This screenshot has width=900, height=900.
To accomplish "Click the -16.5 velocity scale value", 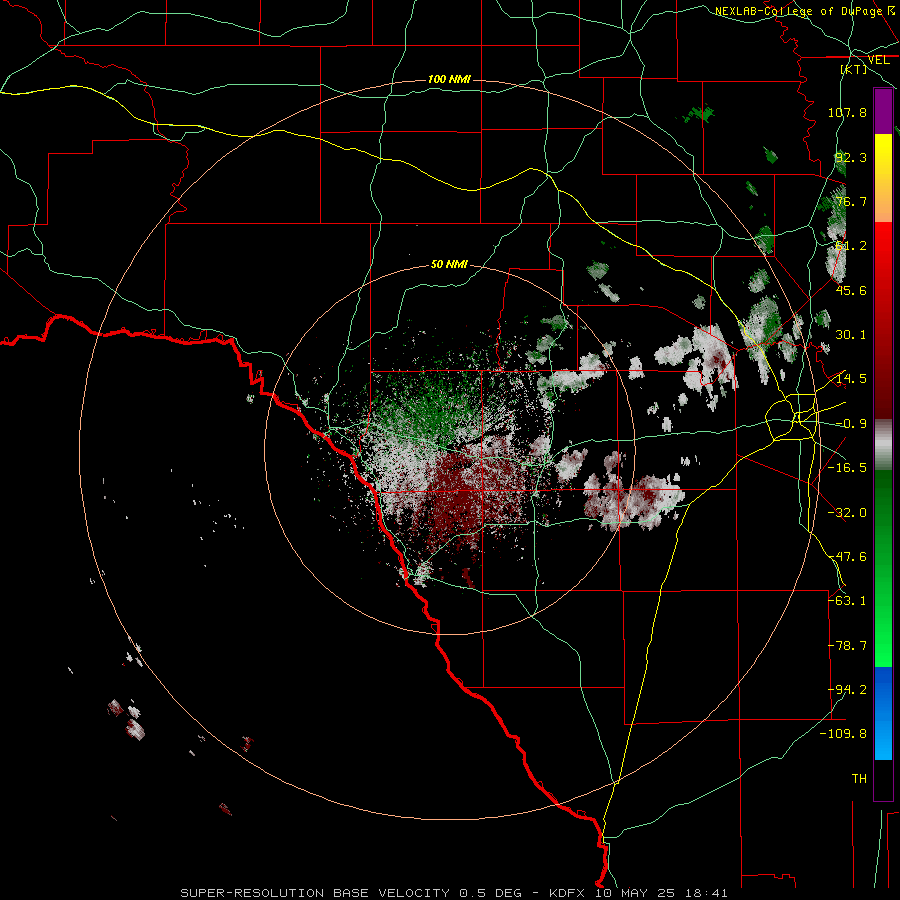I will [847, 468].
